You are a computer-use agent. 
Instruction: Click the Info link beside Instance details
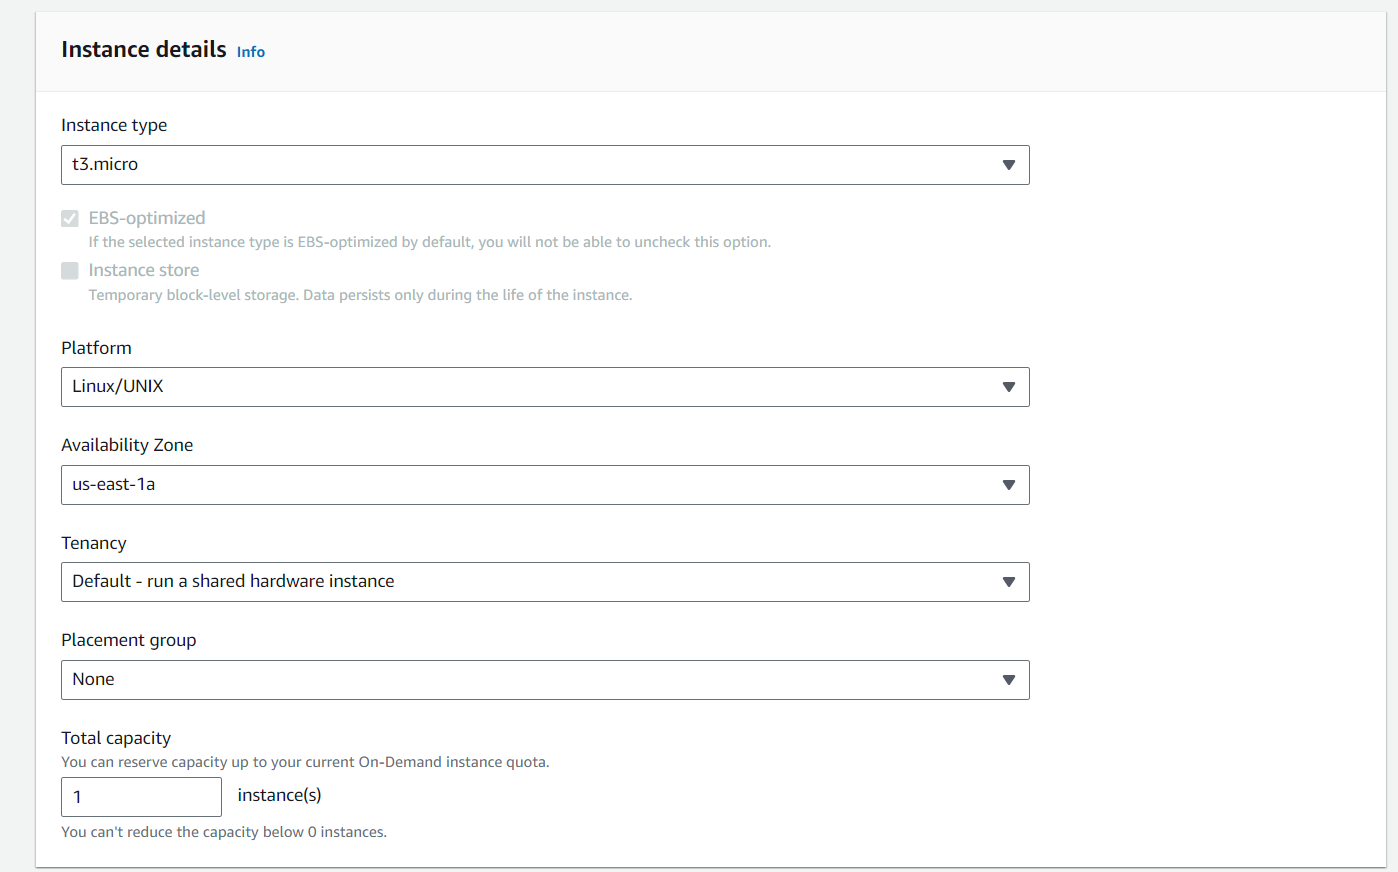[x=250, y=52]
